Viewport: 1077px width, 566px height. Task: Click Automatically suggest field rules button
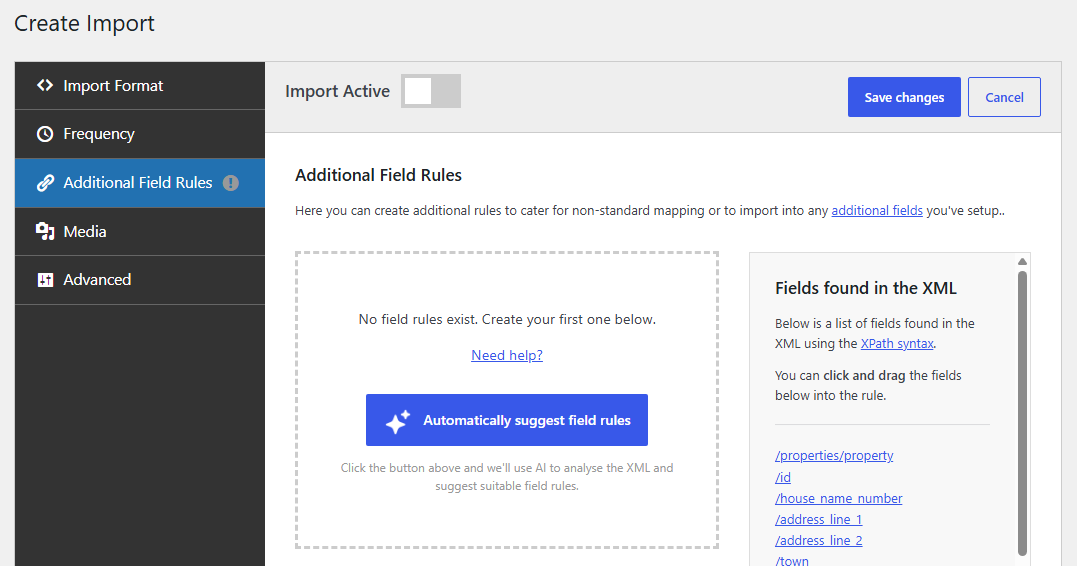pos(507,420)
